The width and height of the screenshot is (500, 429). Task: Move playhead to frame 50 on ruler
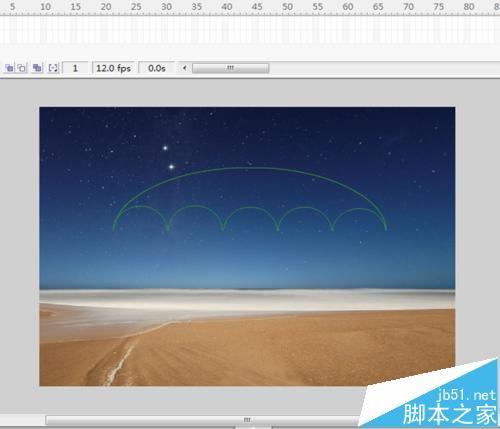click(x=287, y=7)
